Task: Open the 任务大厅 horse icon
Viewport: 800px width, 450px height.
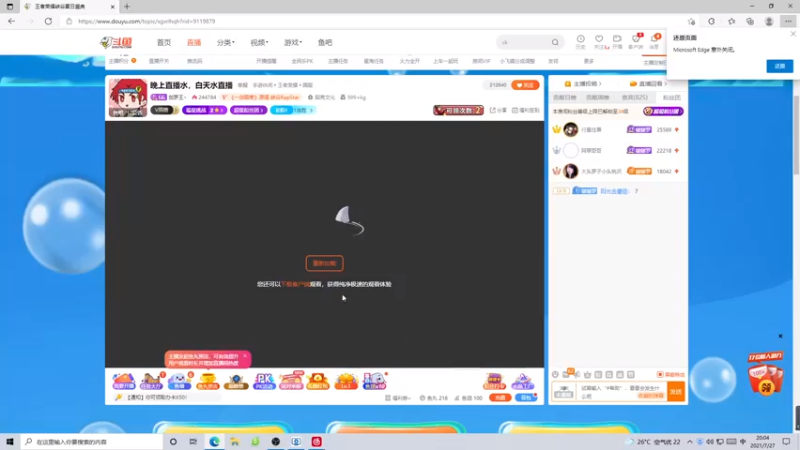Action: 152,381
